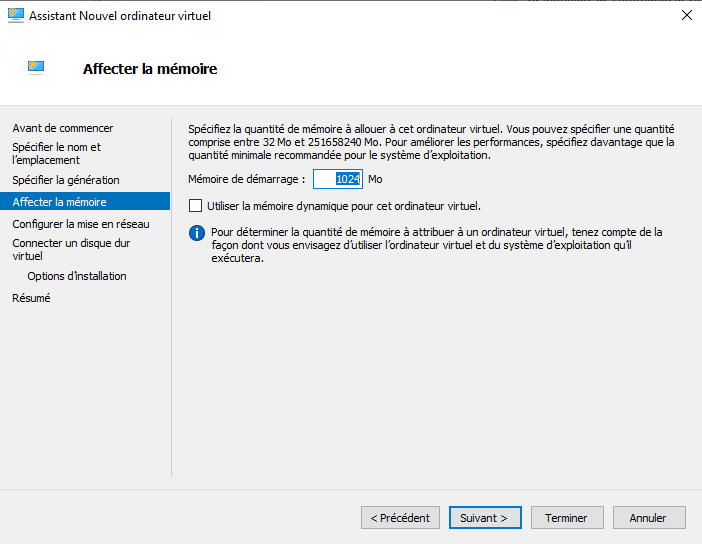Open Spécifier le nom et l'emplacement step
Image resolution: width=702 pixels, height=544 pixels.
pyautogui.click(x=56, y=153)
